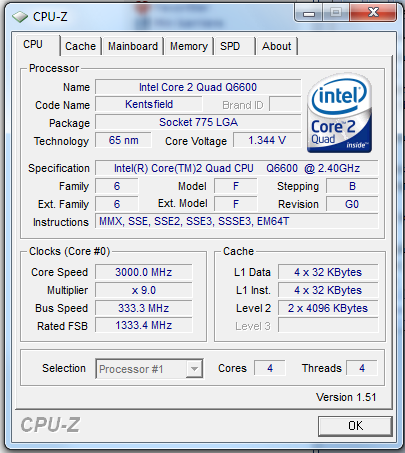Click the Ext. Model value 'F'
The height and width of the screenshot is (453, 405).
[236, 204]
